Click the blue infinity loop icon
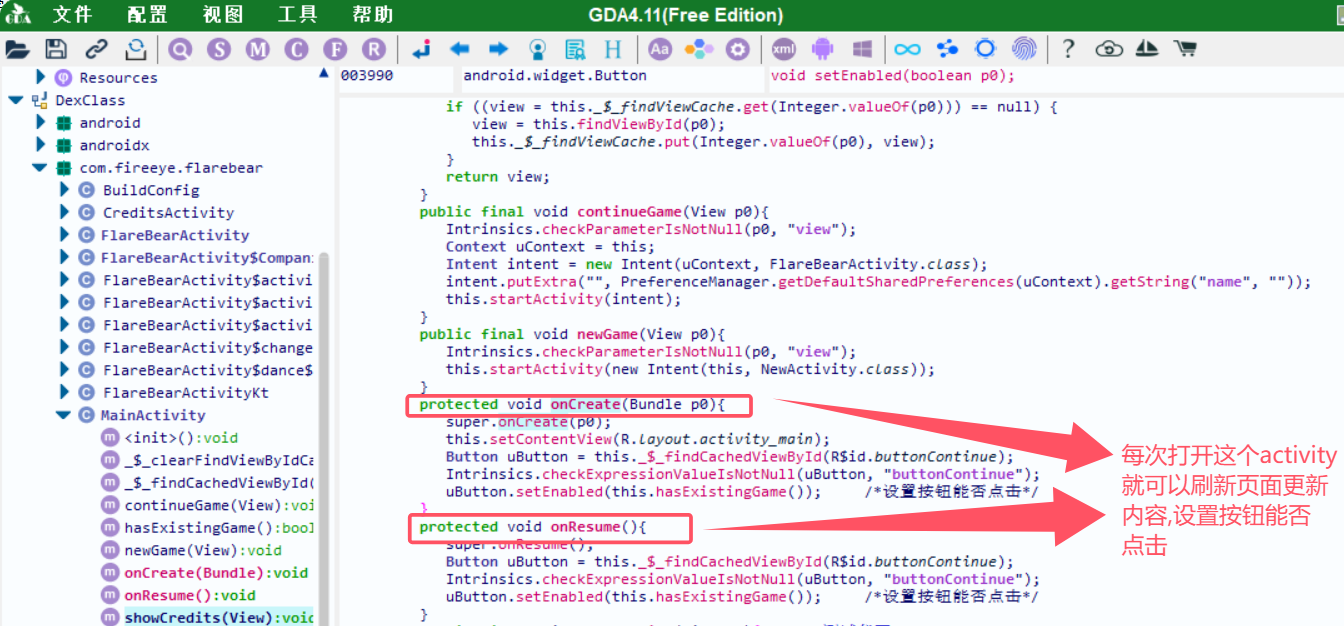This screenshot has height=626, width=1344. pyautogui.click(x=908, y=48)
